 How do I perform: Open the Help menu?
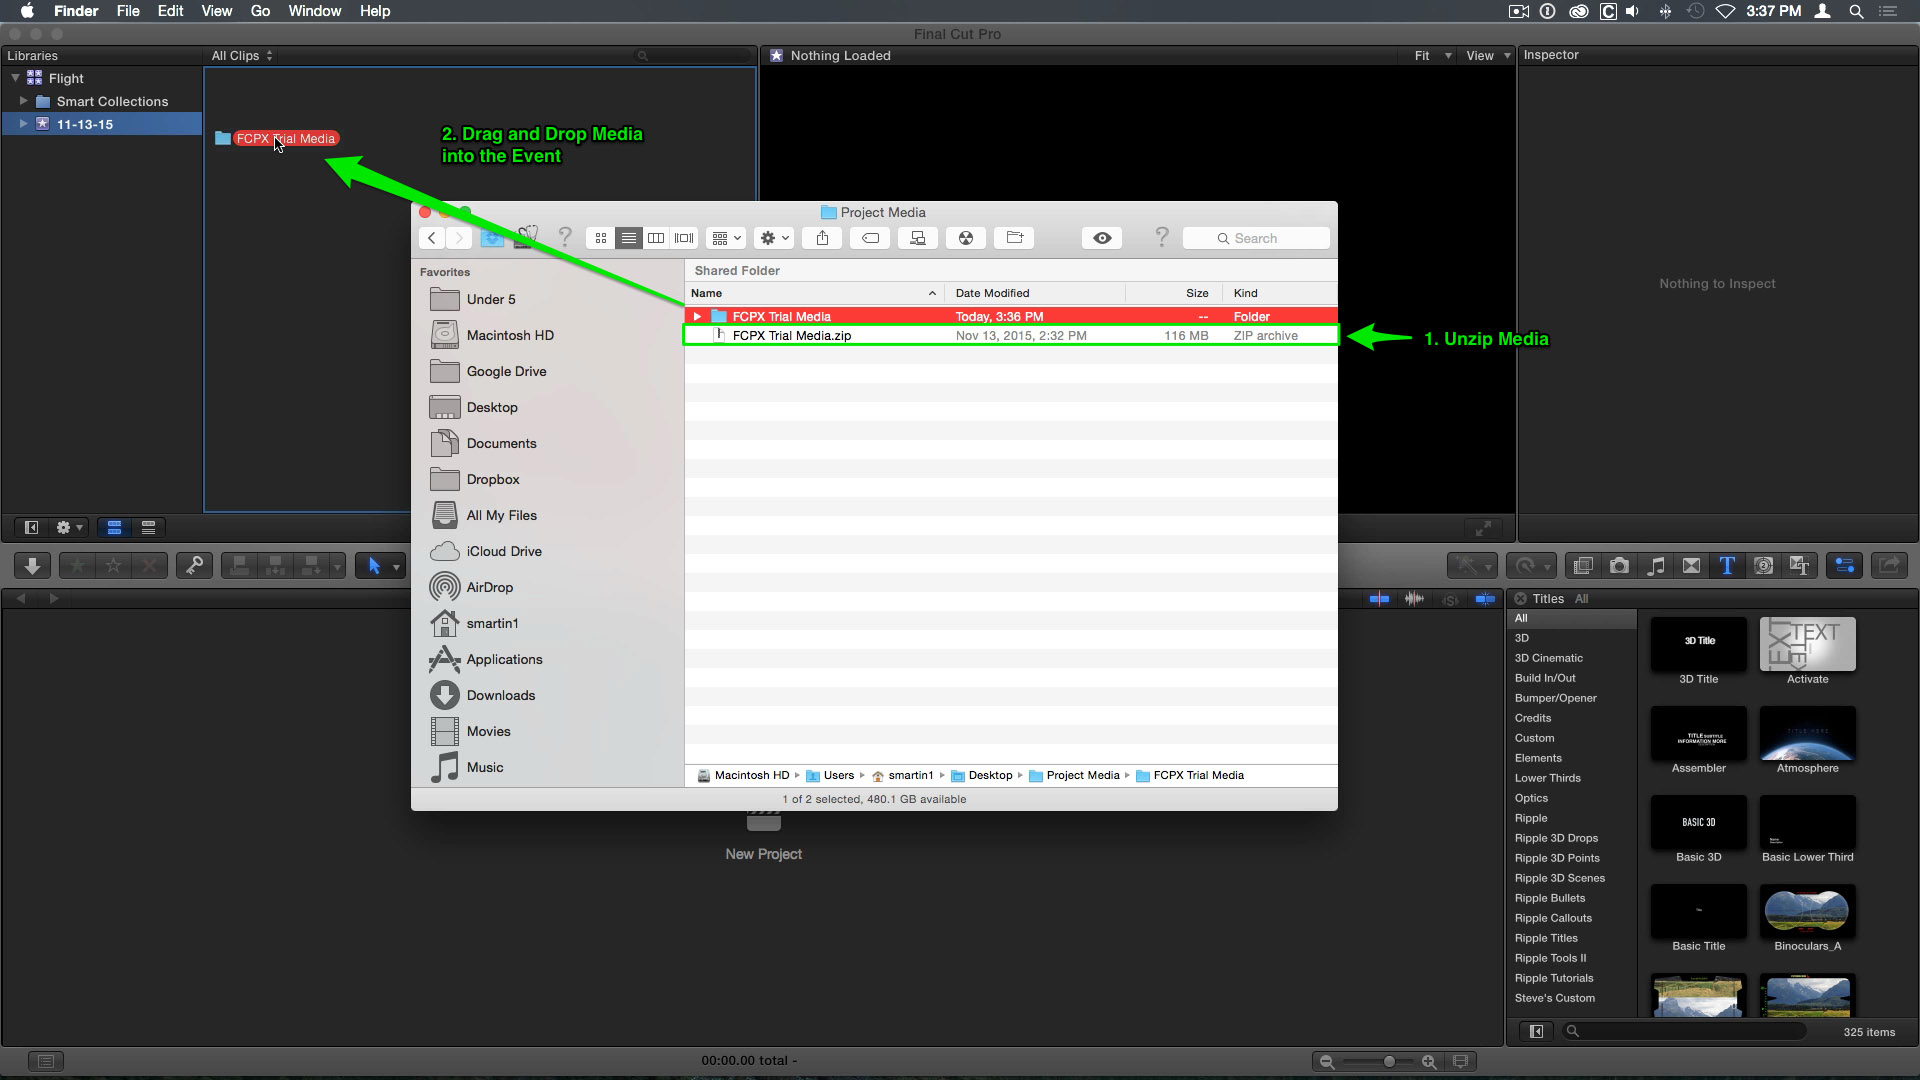pos(375,11)
